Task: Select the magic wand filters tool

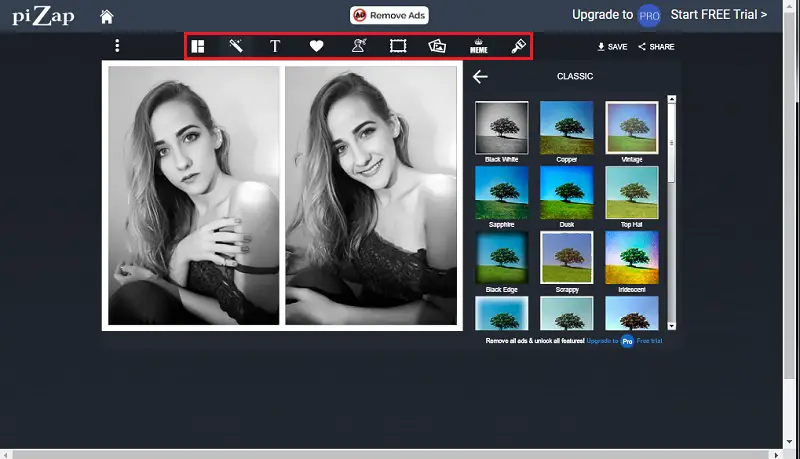Action: (236, 46)
